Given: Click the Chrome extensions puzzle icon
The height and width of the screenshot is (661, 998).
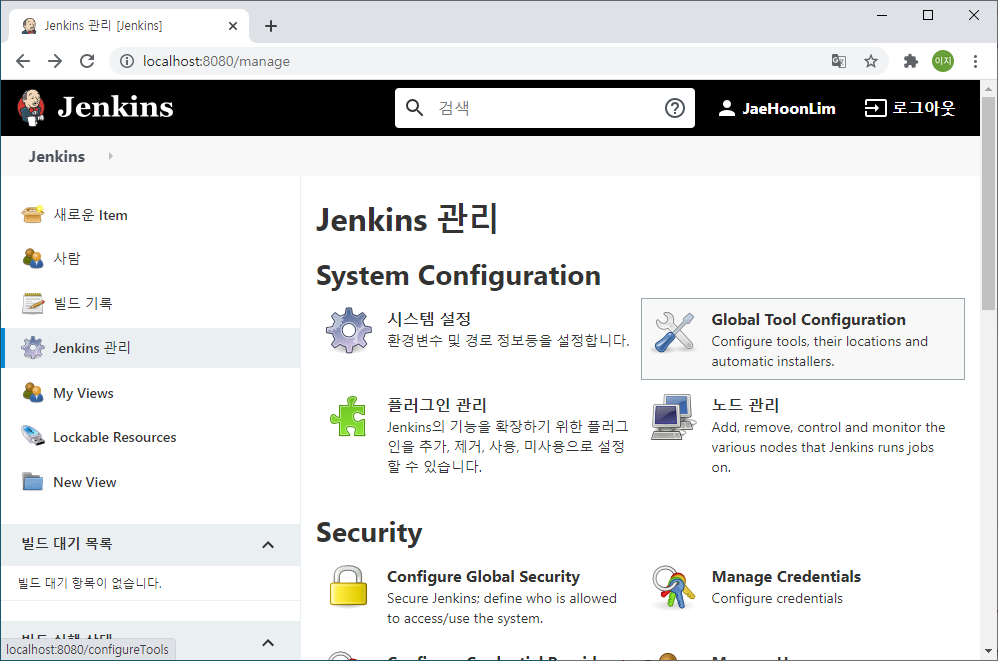Looking at the screenshot, I should [911, 61].
